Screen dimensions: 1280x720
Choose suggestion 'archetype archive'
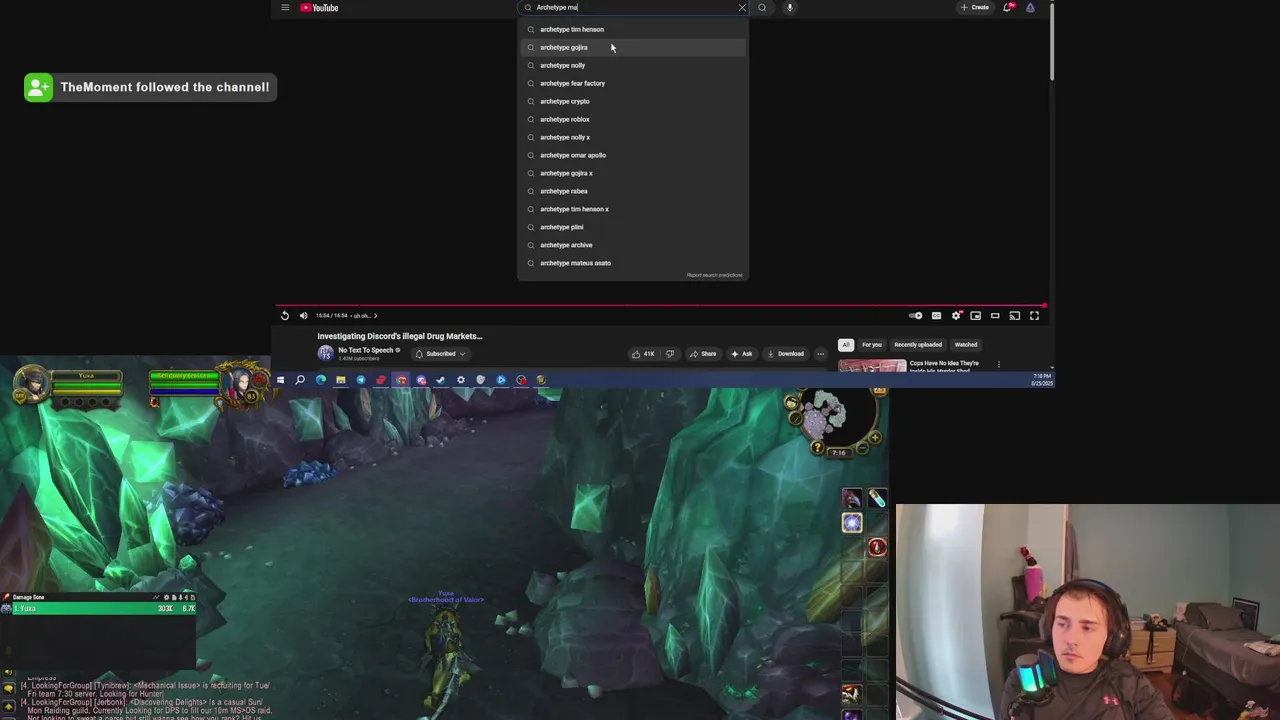(x=632, y=245)
